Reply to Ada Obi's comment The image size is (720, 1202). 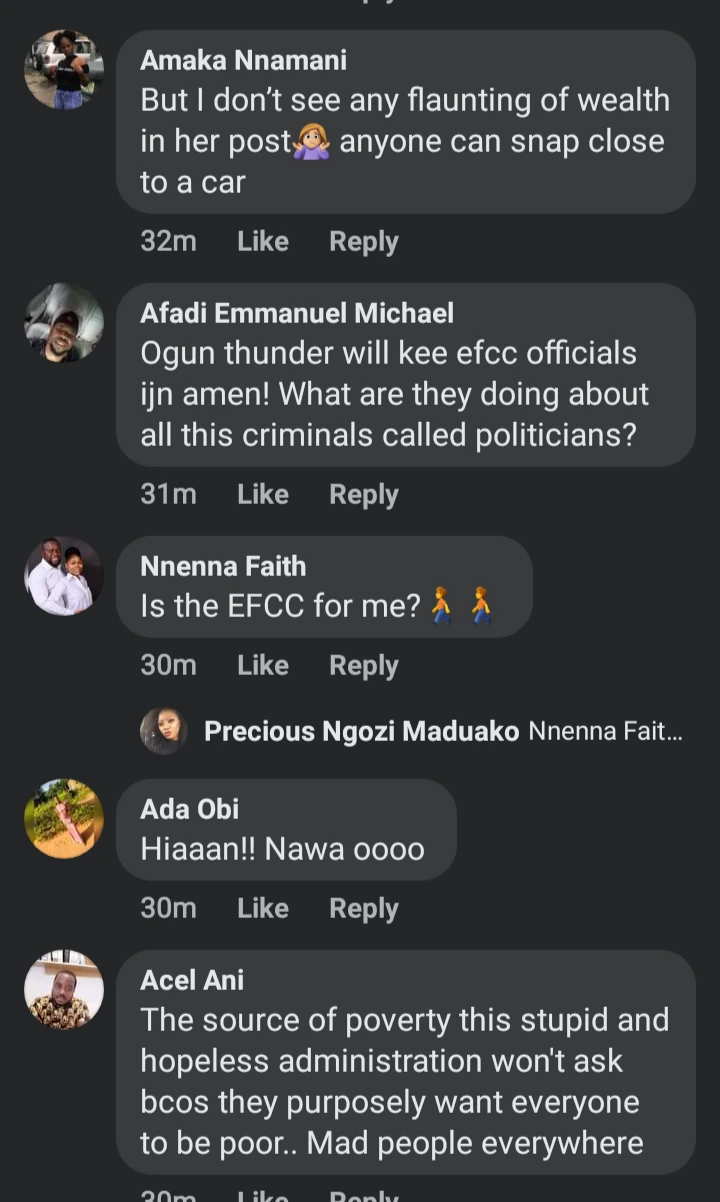364,909
